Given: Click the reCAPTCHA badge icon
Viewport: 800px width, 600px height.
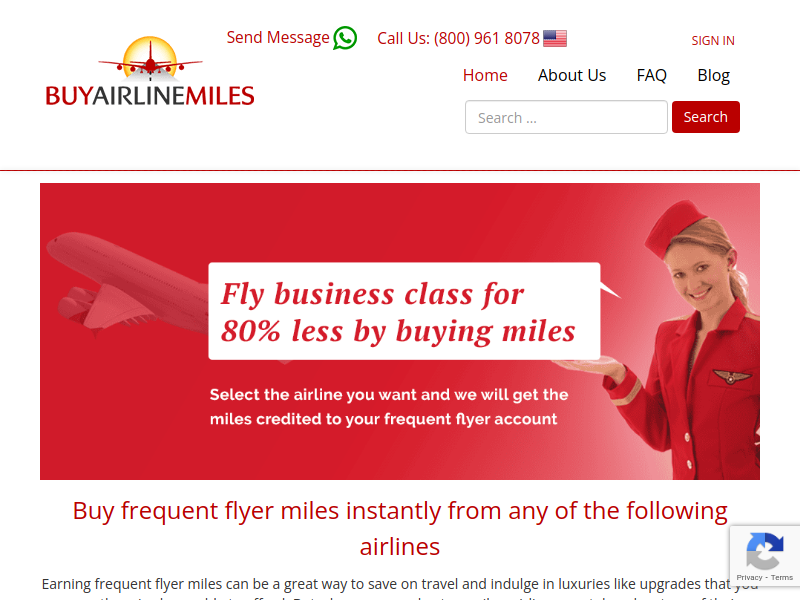Looking at the screenshot, I should click(x=765, y=551).
